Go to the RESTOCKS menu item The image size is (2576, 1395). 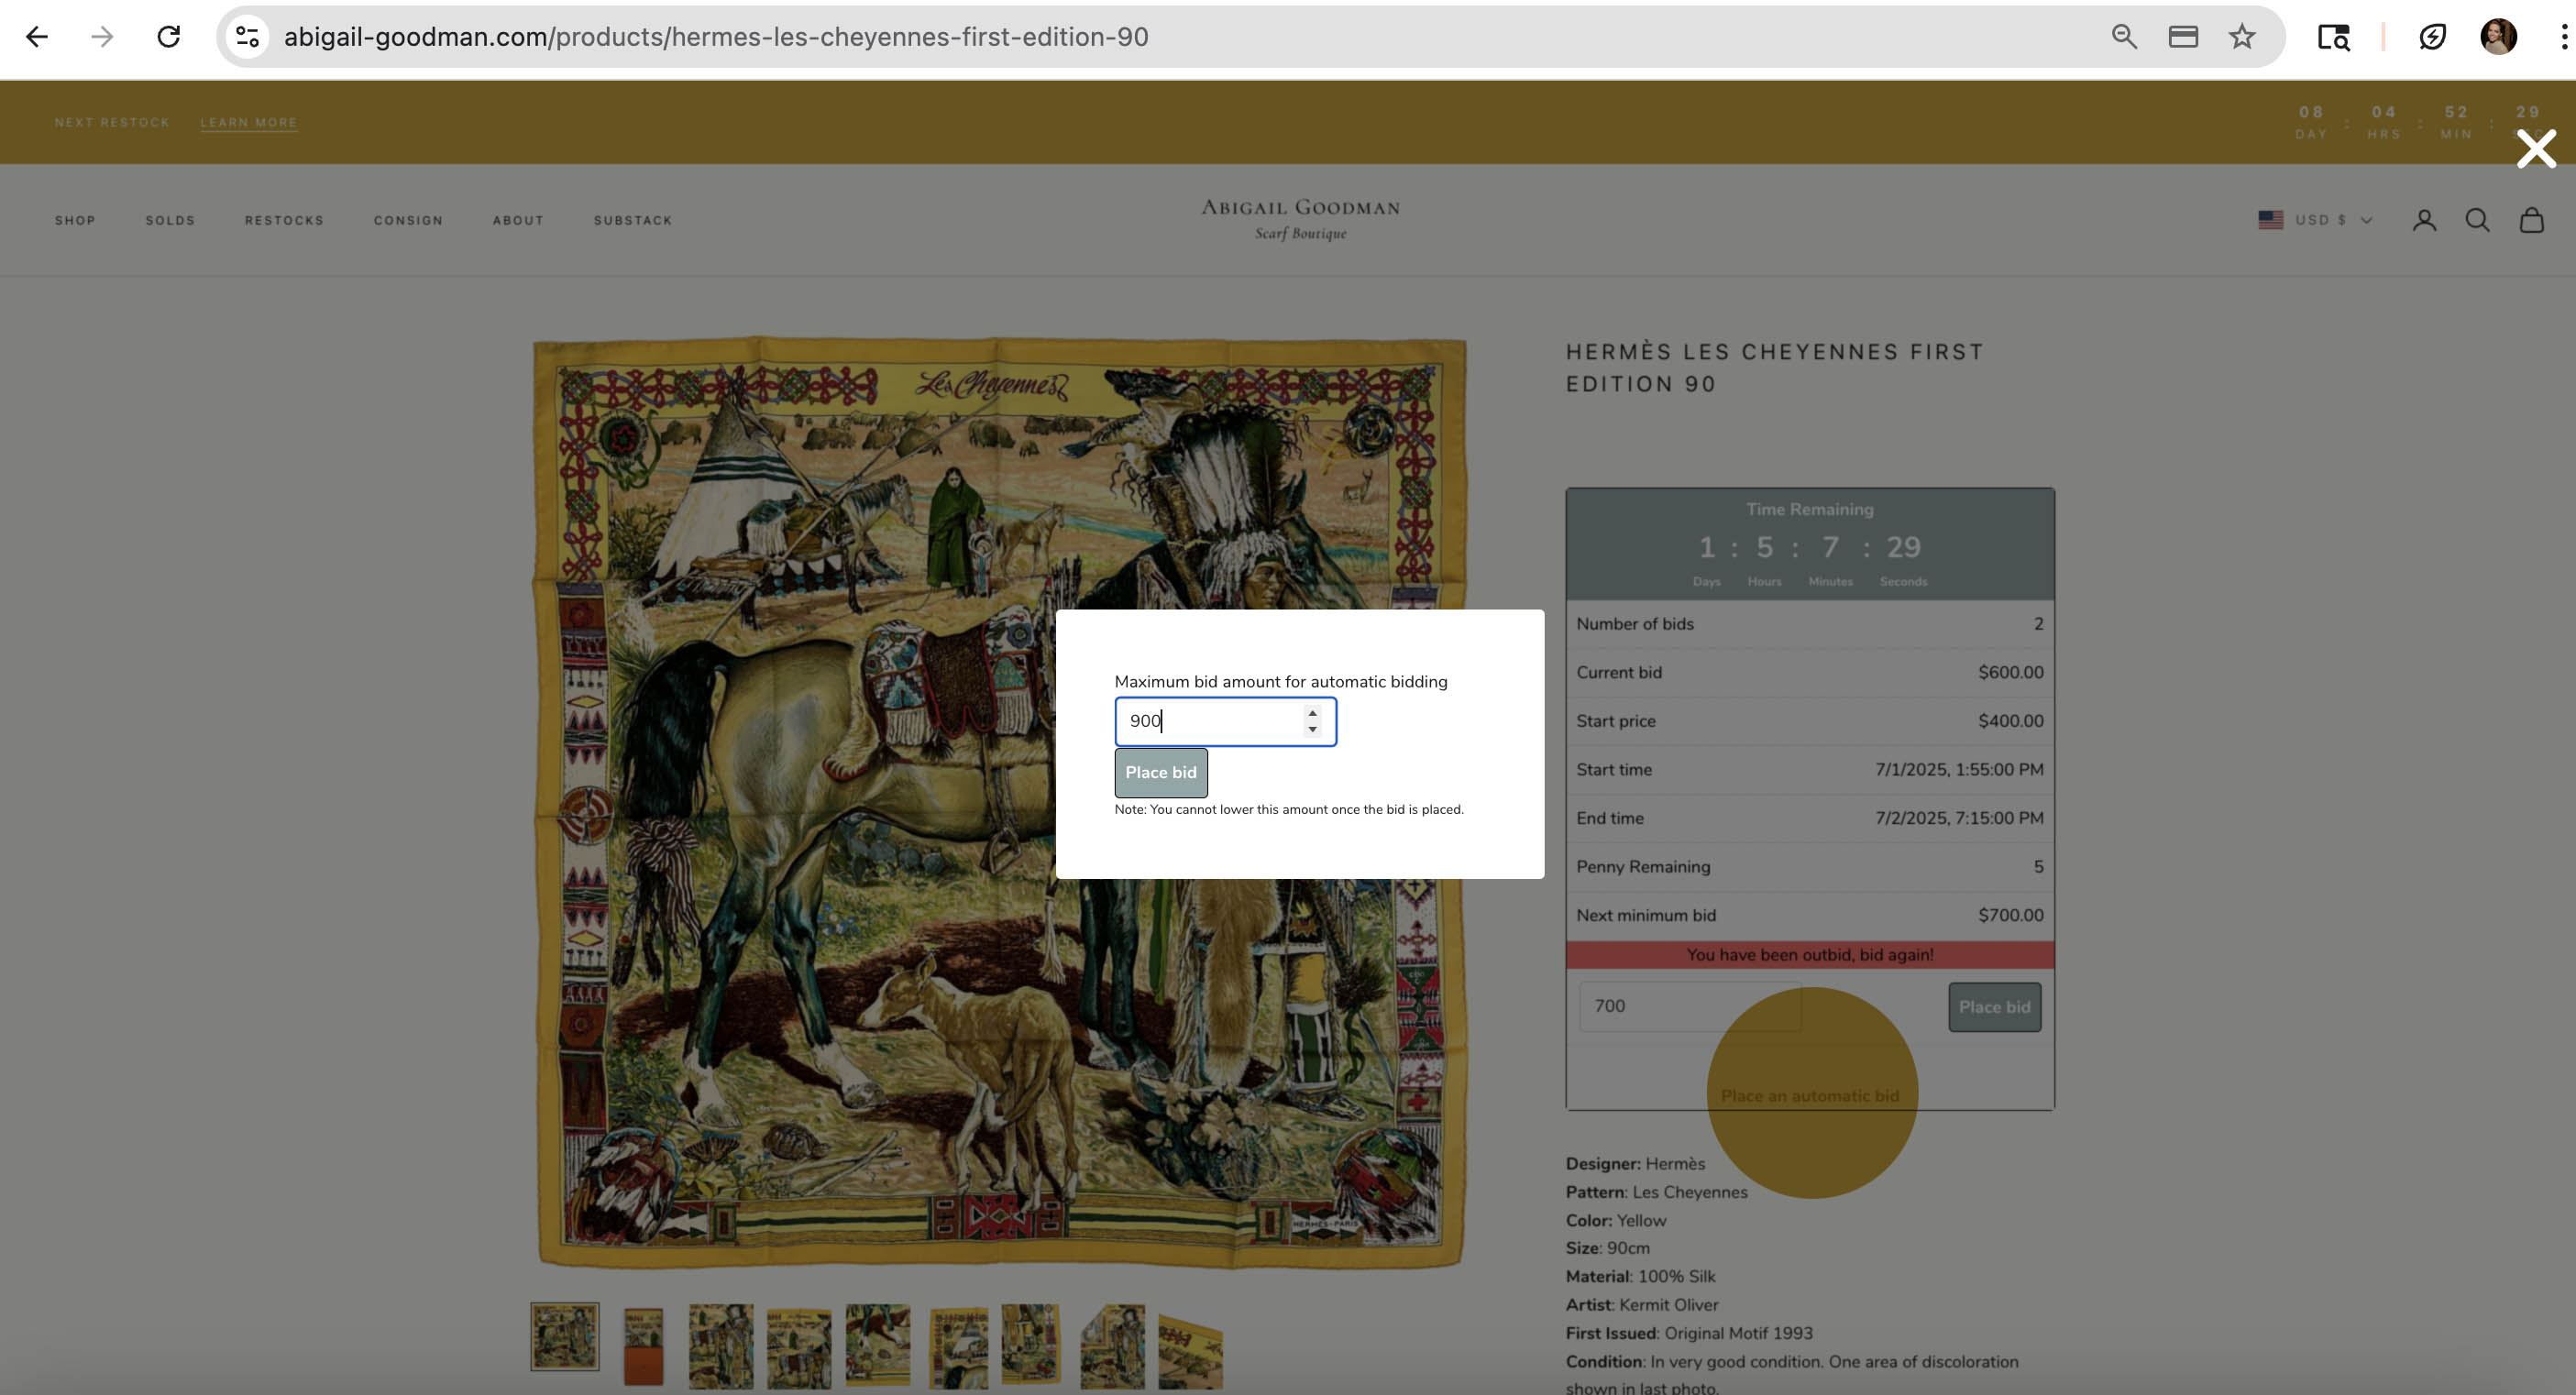284,220
